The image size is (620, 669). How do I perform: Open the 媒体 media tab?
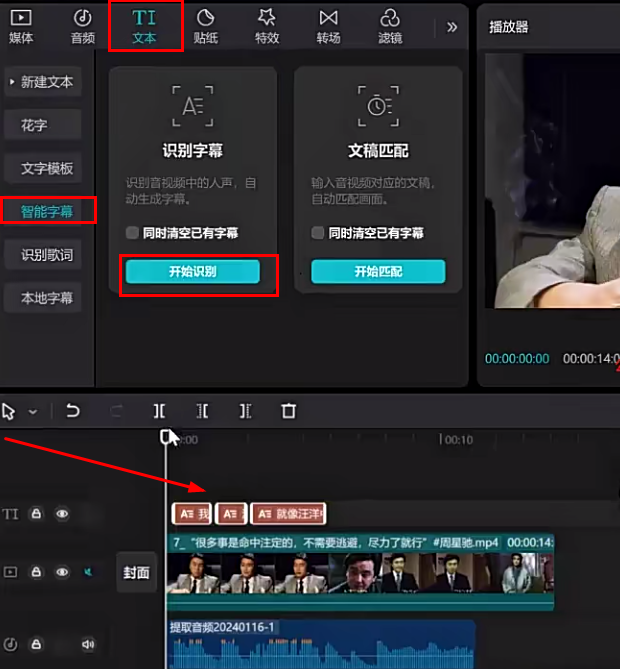click(x=20, y=27)
